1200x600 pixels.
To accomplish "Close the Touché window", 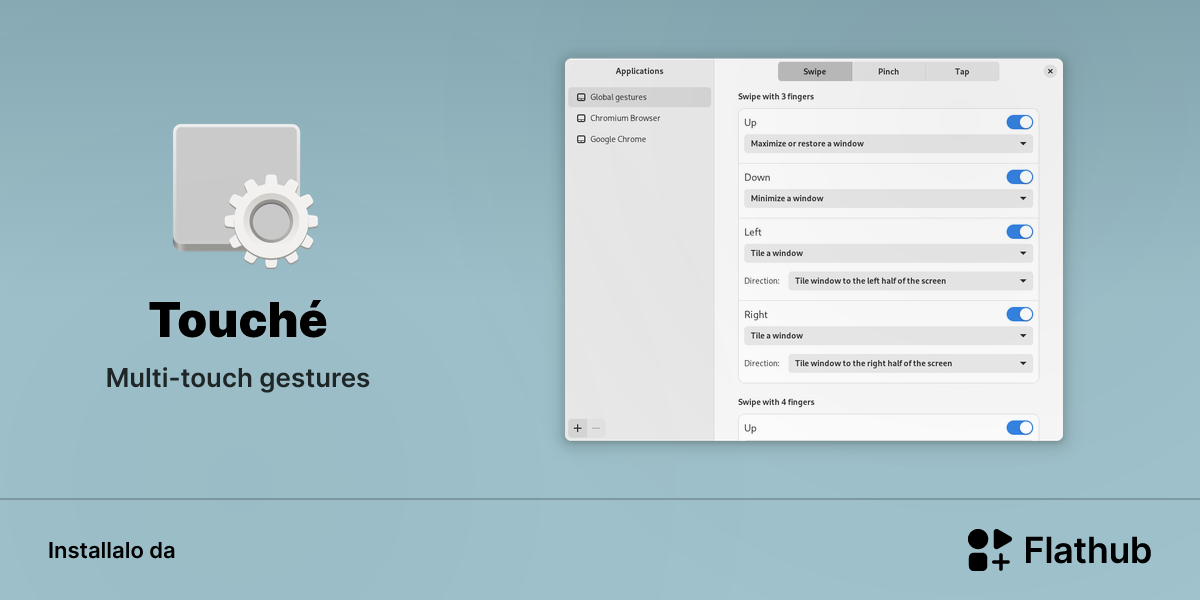I will coord(1050,71).
